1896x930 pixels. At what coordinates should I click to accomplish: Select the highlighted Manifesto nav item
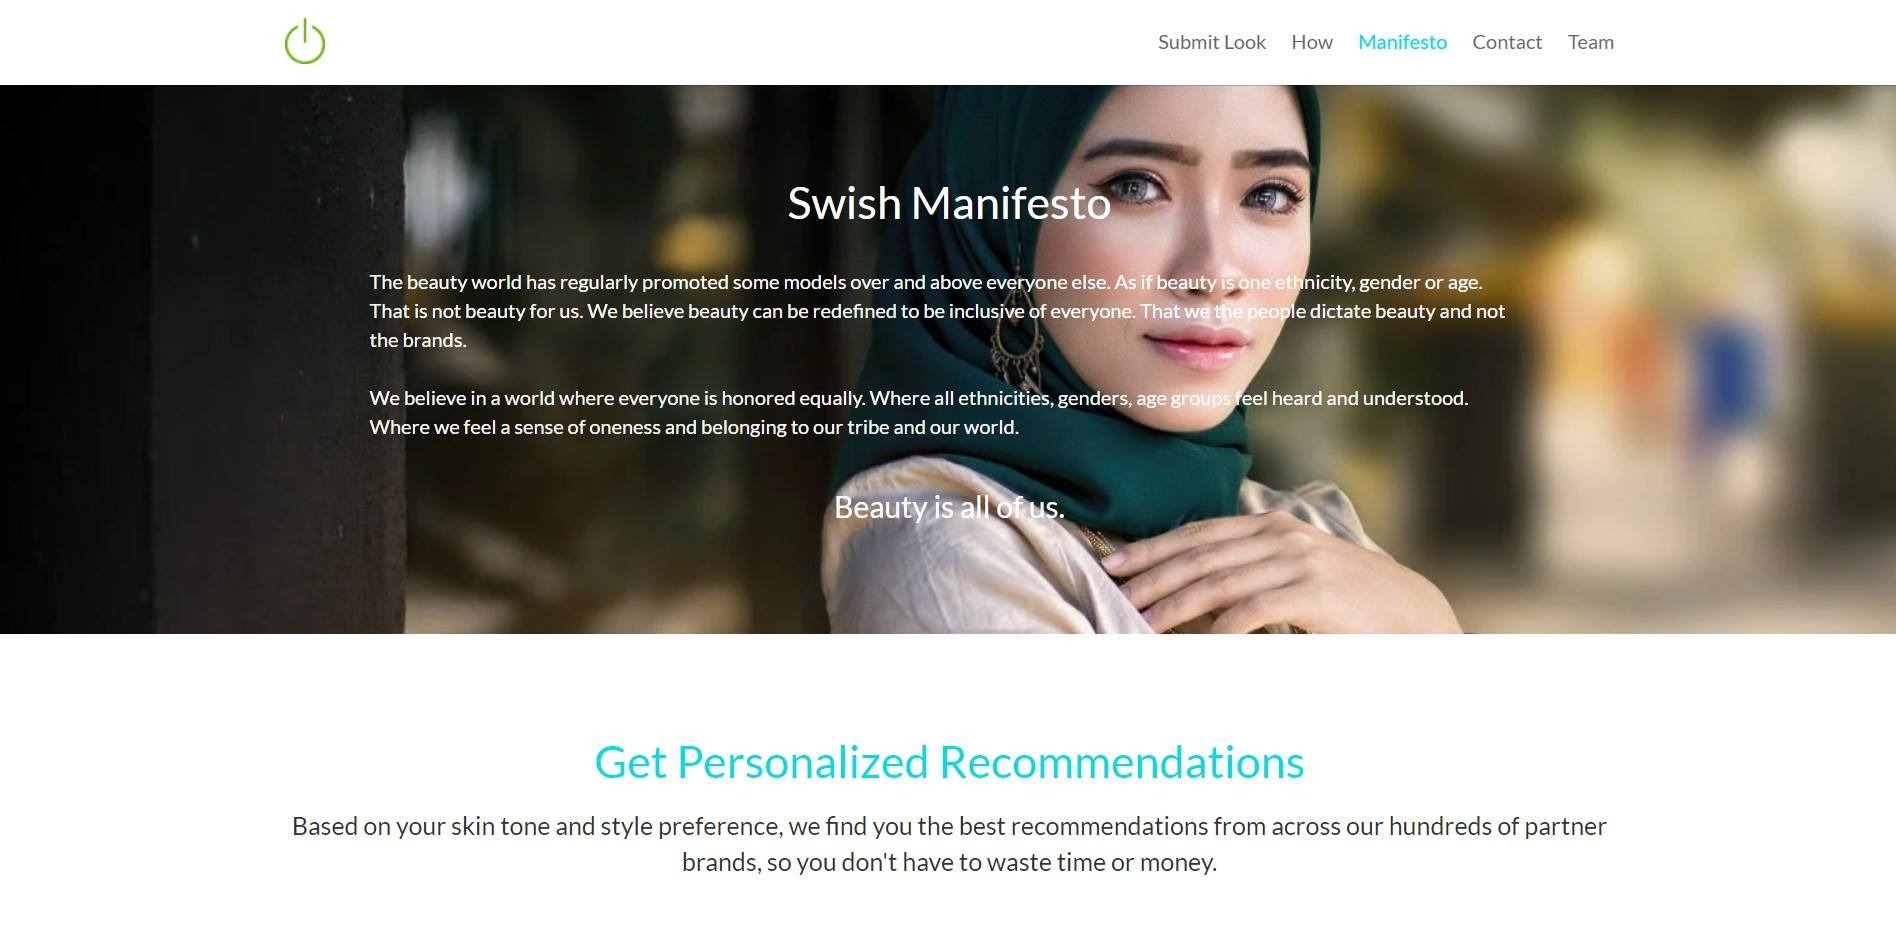pos(1402,42)
